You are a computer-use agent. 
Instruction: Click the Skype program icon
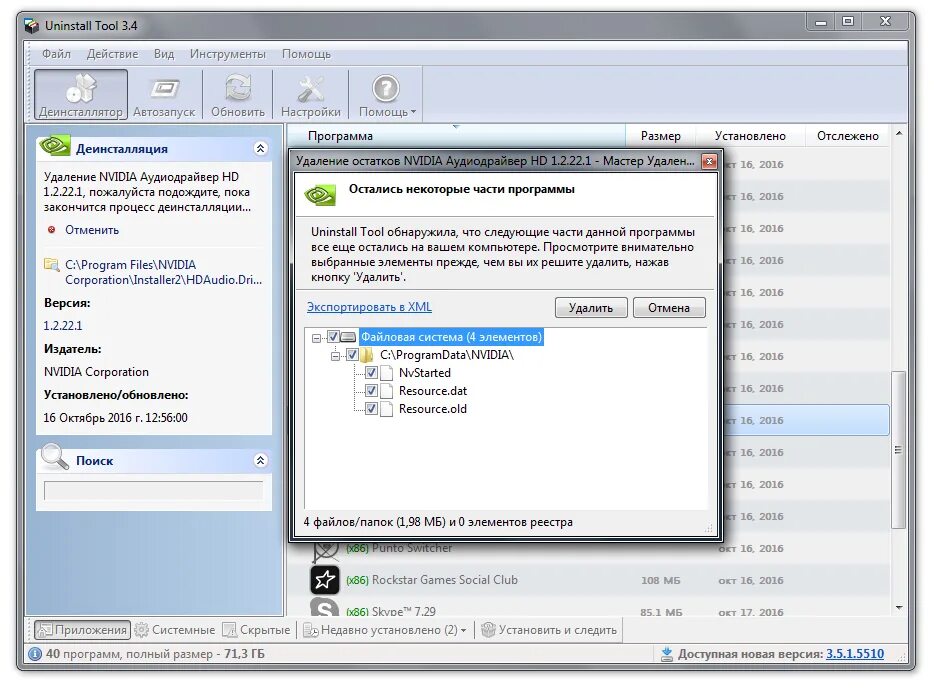pos(325,607)
